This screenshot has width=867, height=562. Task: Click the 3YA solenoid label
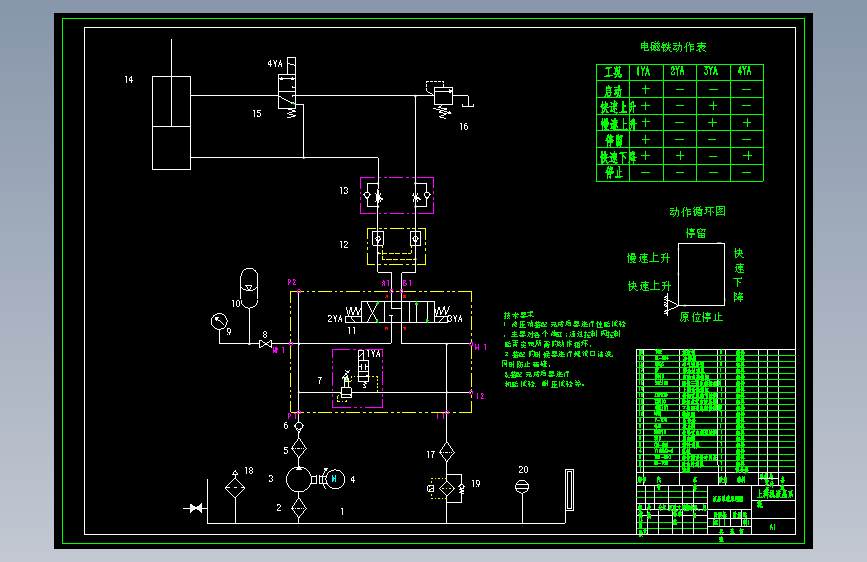click(x=455, y=319)
